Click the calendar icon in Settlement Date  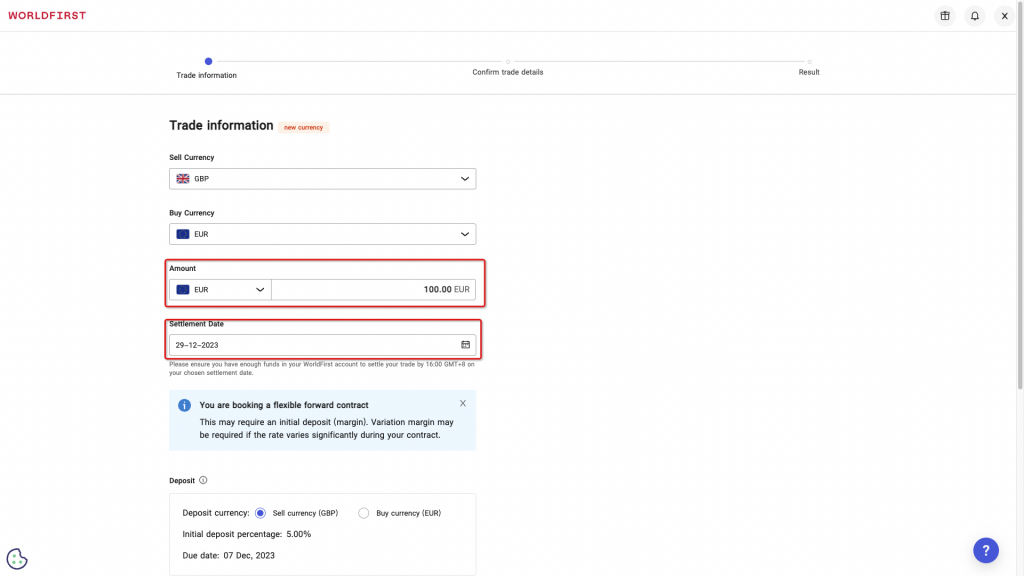[465, 345]
